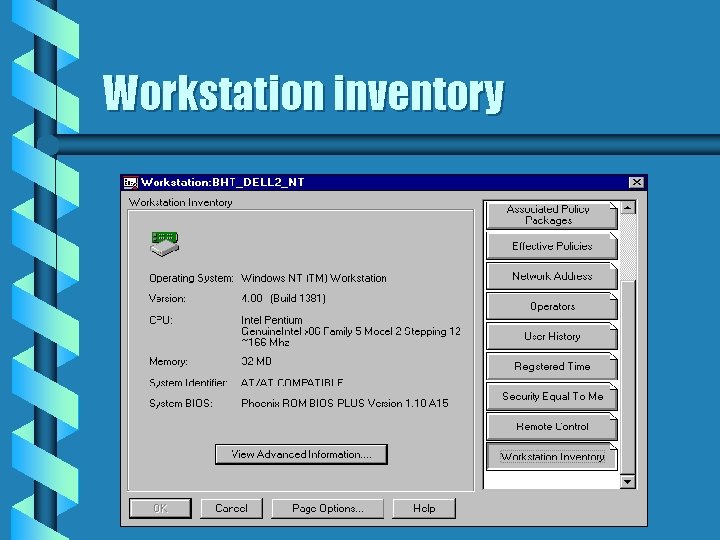Click the Intel Pentium CPU text

271,320
